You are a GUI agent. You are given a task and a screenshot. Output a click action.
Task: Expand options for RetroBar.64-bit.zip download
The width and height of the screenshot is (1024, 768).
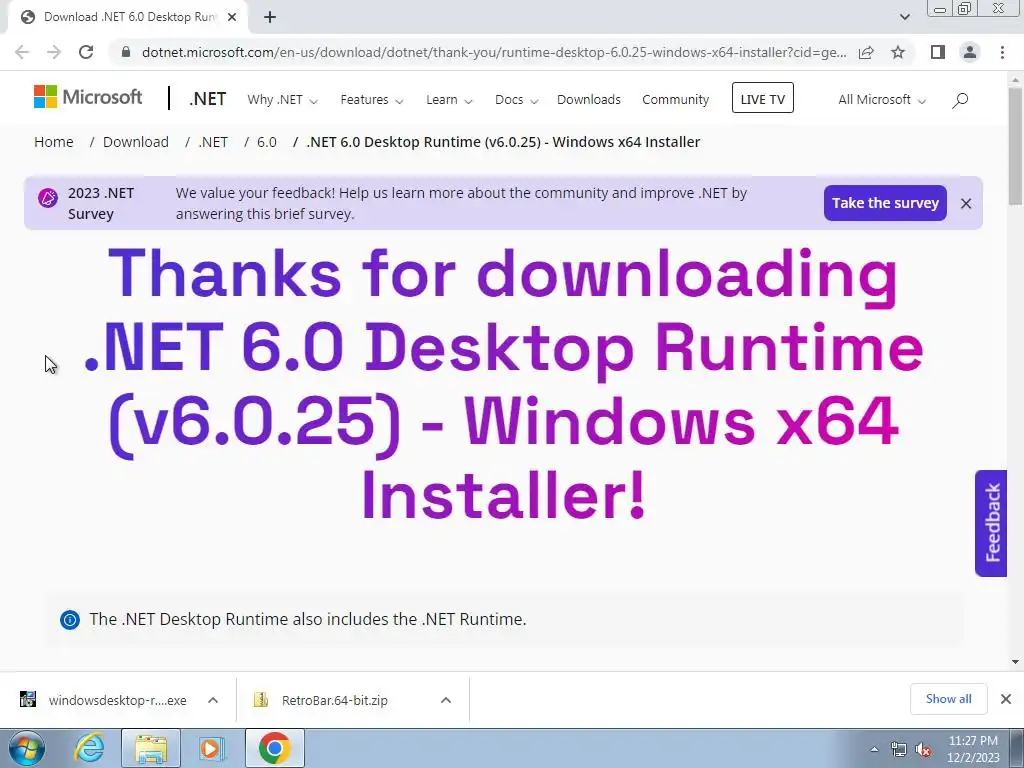[446, 700]
